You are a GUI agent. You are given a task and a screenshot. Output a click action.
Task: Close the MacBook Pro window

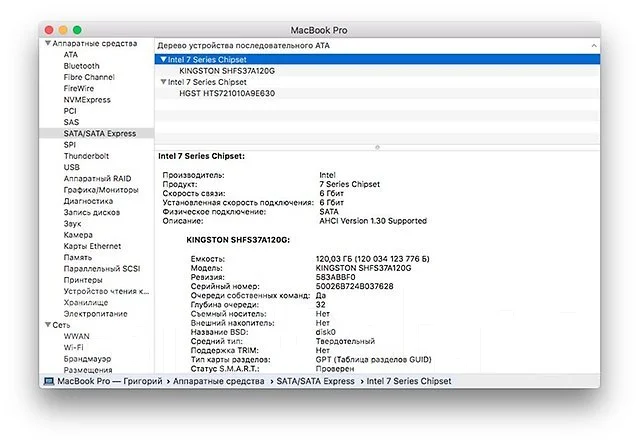[x=49, y=30]
